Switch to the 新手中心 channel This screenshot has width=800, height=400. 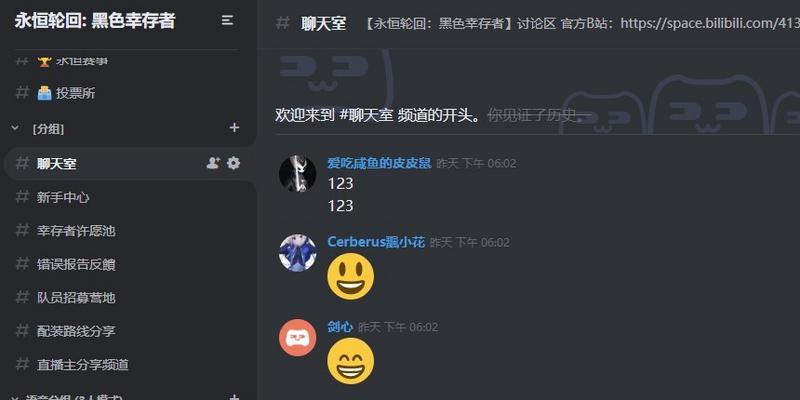pyautogui.click(x=130, y=197)
